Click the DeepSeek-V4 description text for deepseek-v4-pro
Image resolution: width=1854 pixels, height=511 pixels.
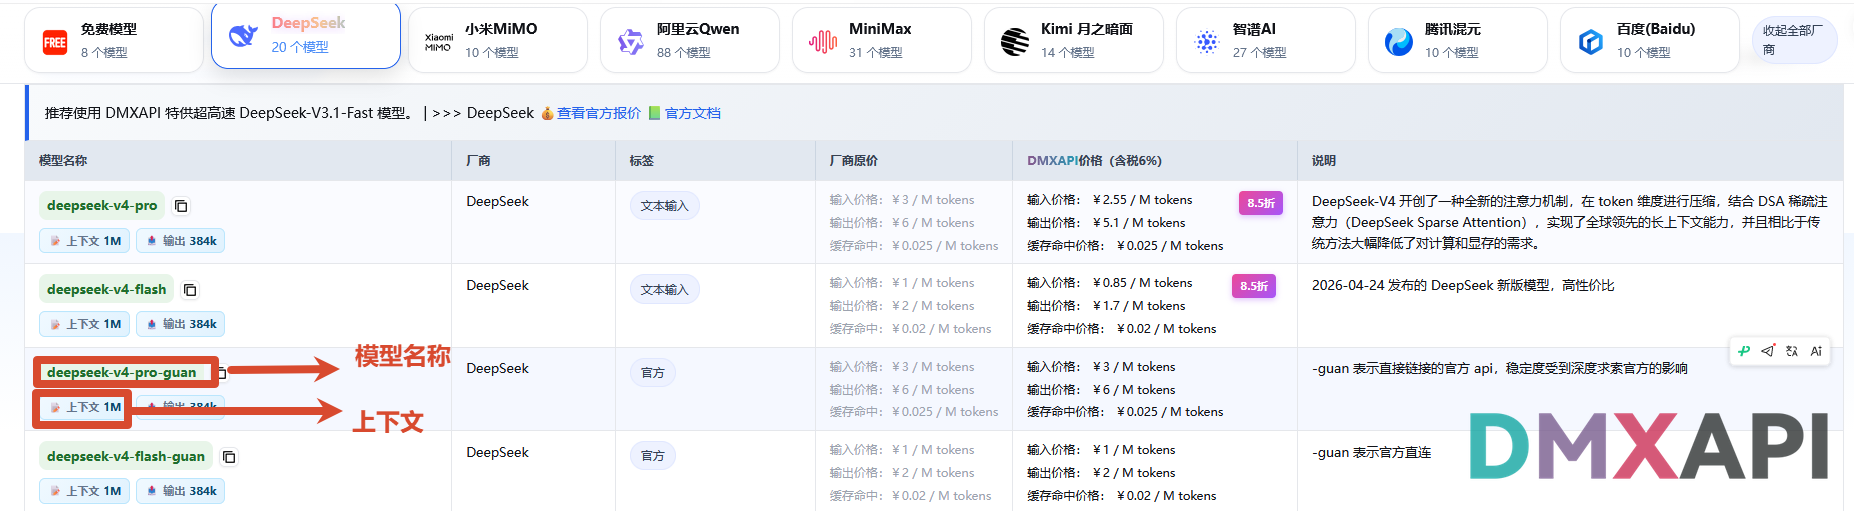tap(1570, 222)
